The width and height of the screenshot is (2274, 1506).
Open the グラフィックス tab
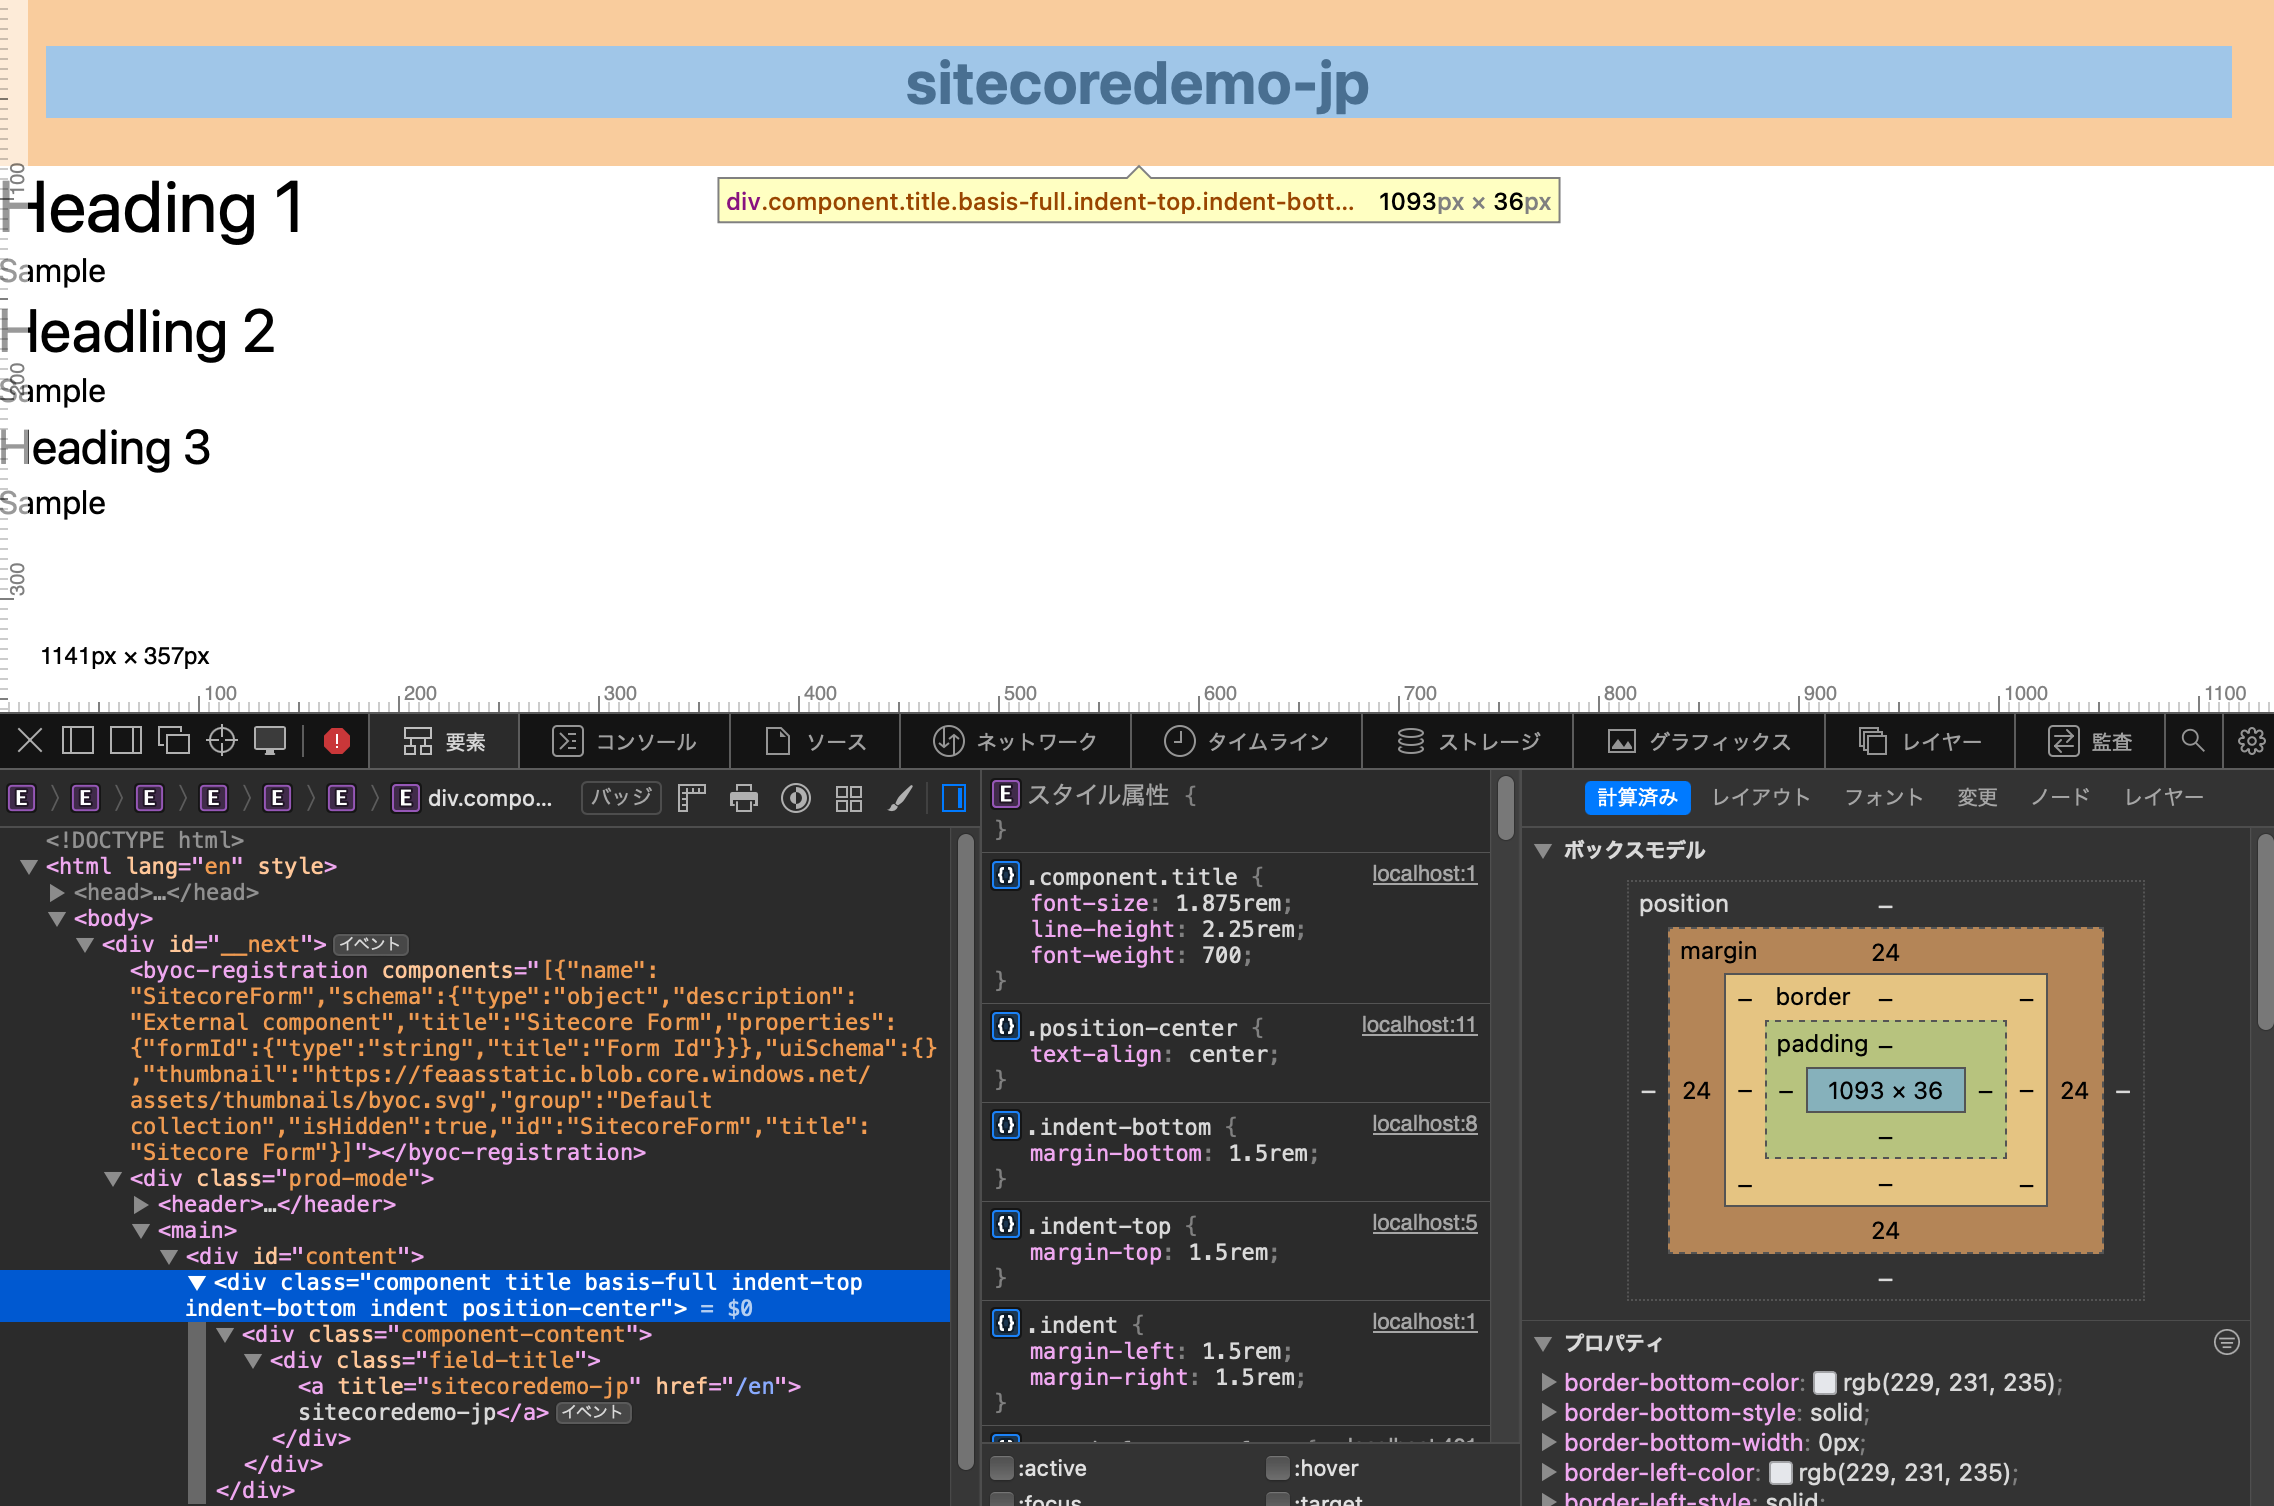pyautogui.click(x=1699, y=741)
